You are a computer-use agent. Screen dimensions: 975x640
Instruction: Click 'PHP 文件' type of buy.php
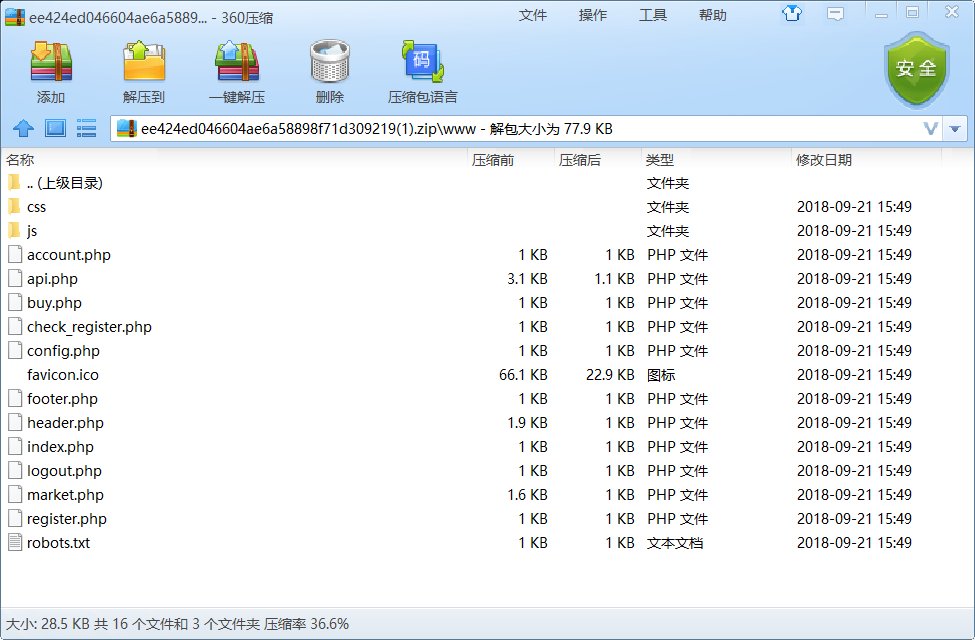(677, 302)
